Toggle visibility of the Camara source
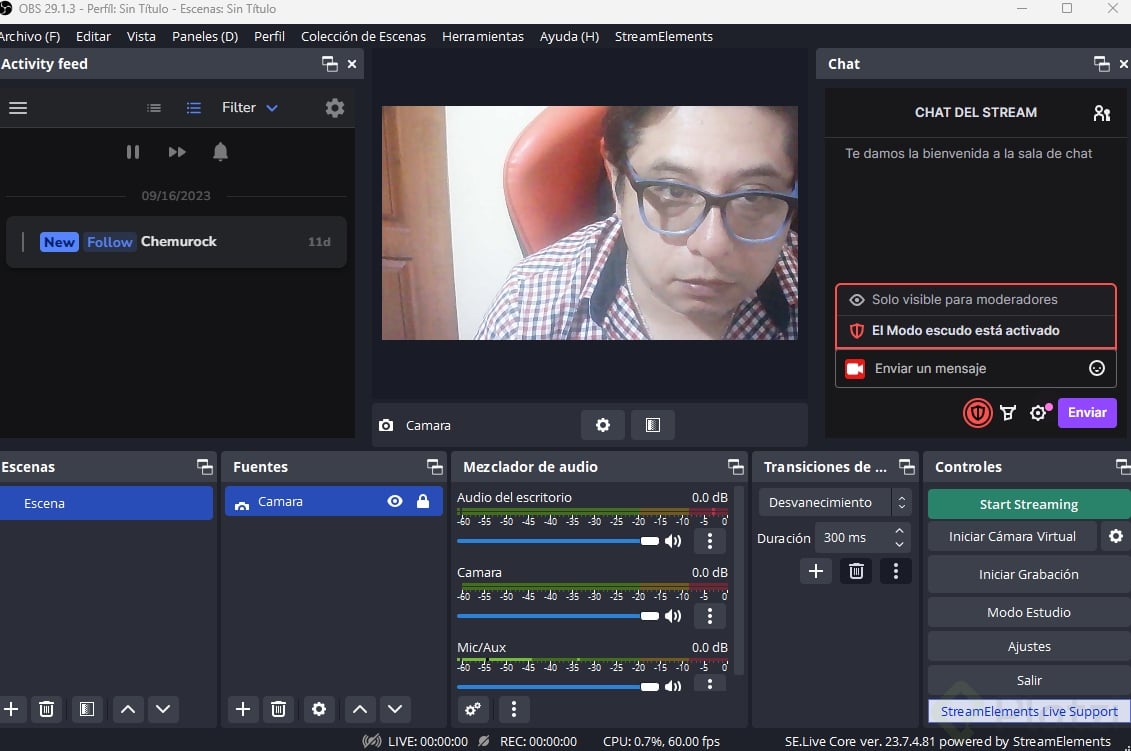The width and height of the screenshot is (1131, 751). point(395,502)
